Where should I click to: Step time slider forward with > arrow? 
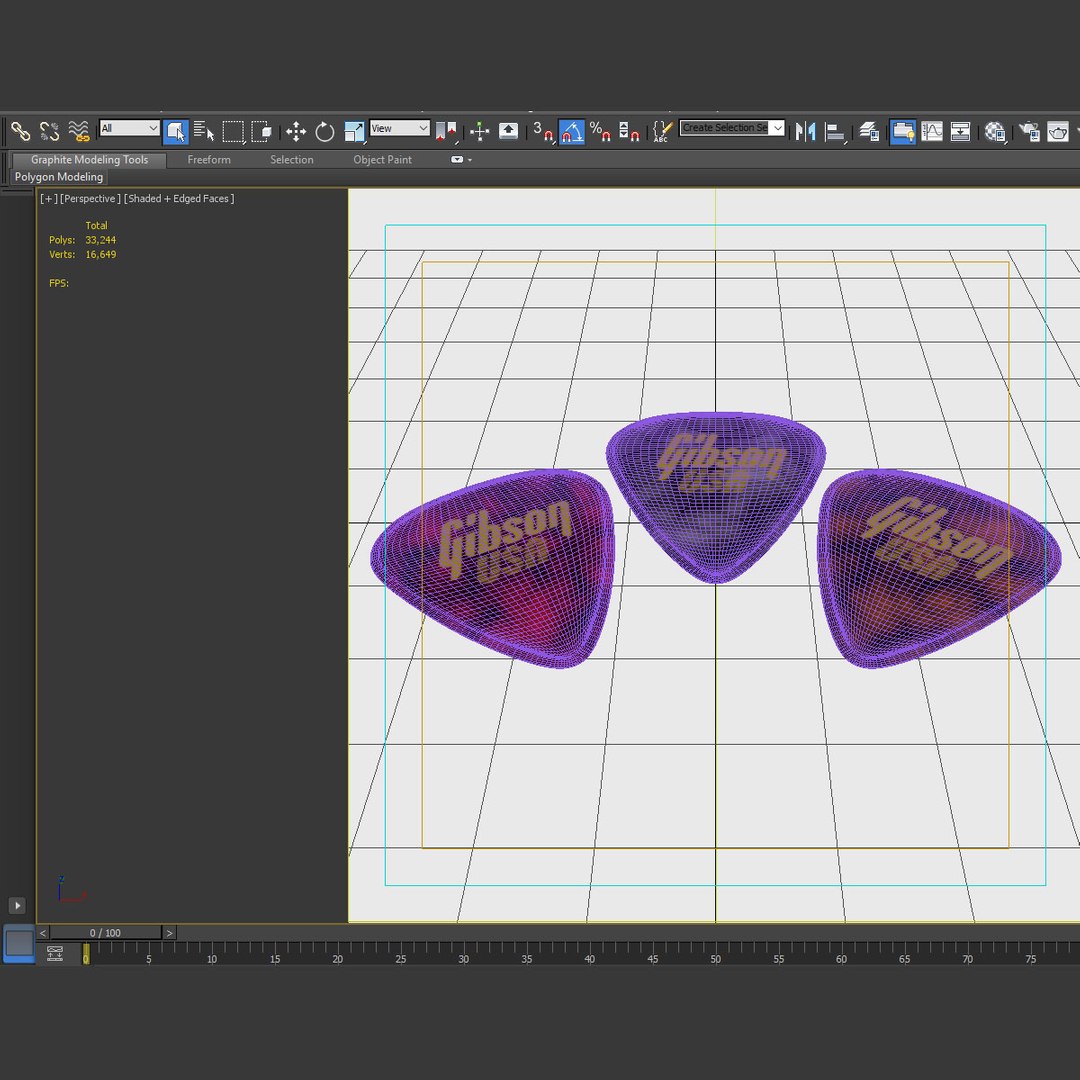tap(169, 933)
